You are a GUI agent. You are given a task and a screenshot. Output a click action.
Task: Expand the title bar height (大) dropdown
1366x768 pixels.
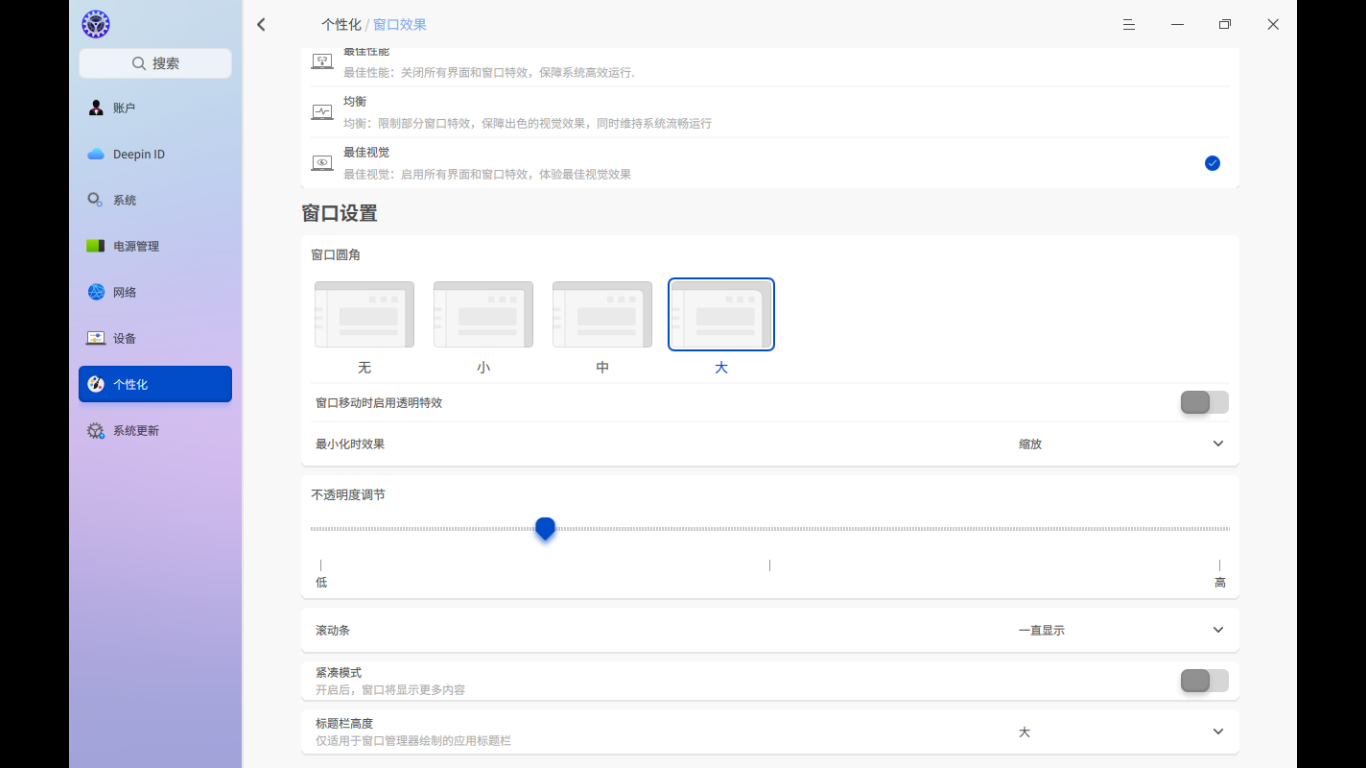point(1121,732)
